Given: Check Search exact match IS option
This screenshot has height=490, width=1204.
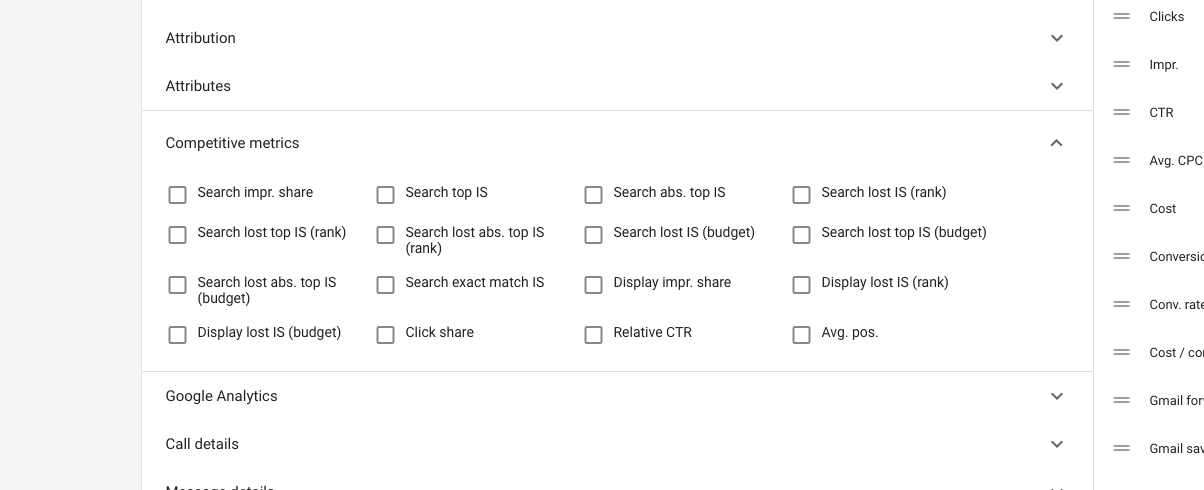Looking at the screenshot, I should point(386,285).
